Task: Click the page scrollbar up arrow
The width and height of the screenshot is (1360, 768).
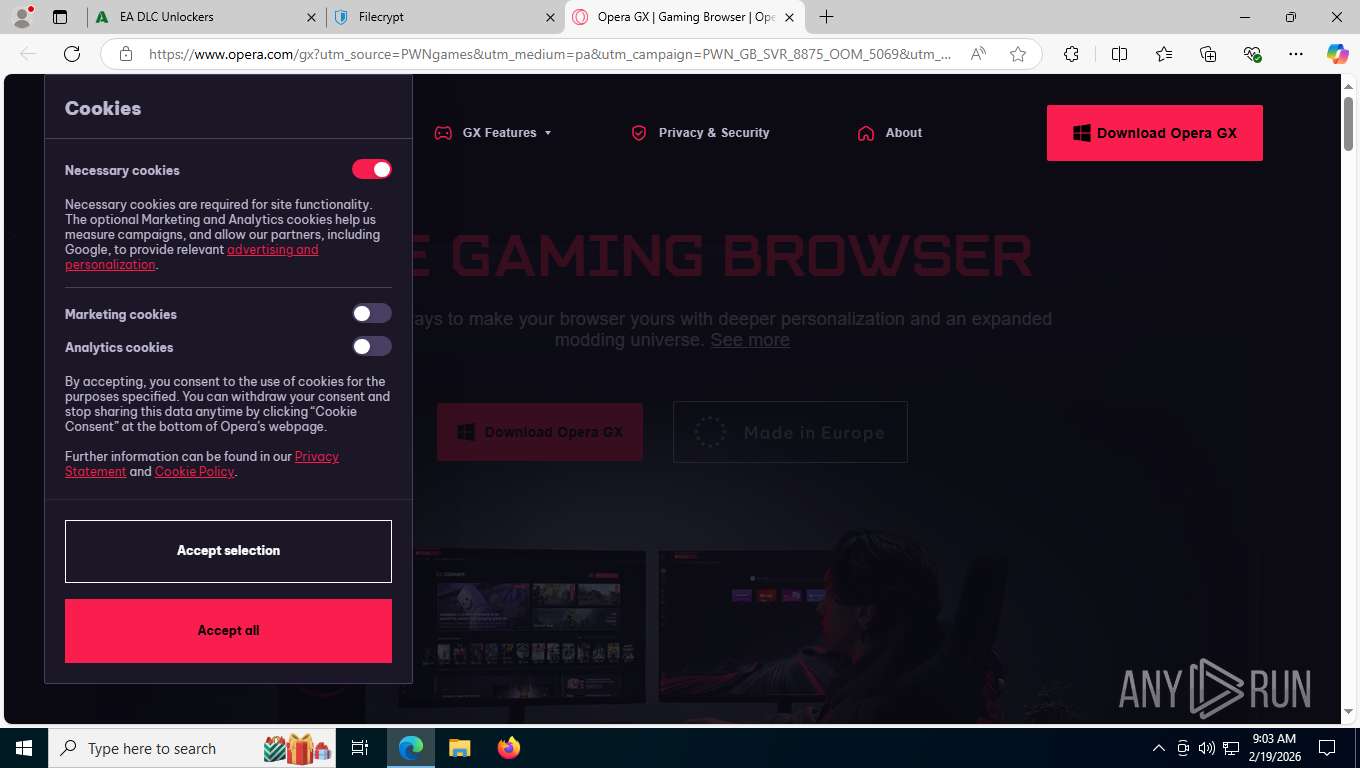Action: coord(1348,85)
